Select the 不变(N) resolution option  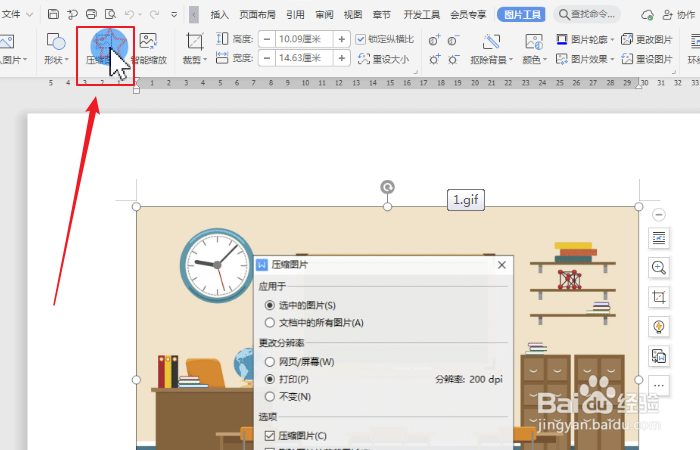tap(270, 396)
